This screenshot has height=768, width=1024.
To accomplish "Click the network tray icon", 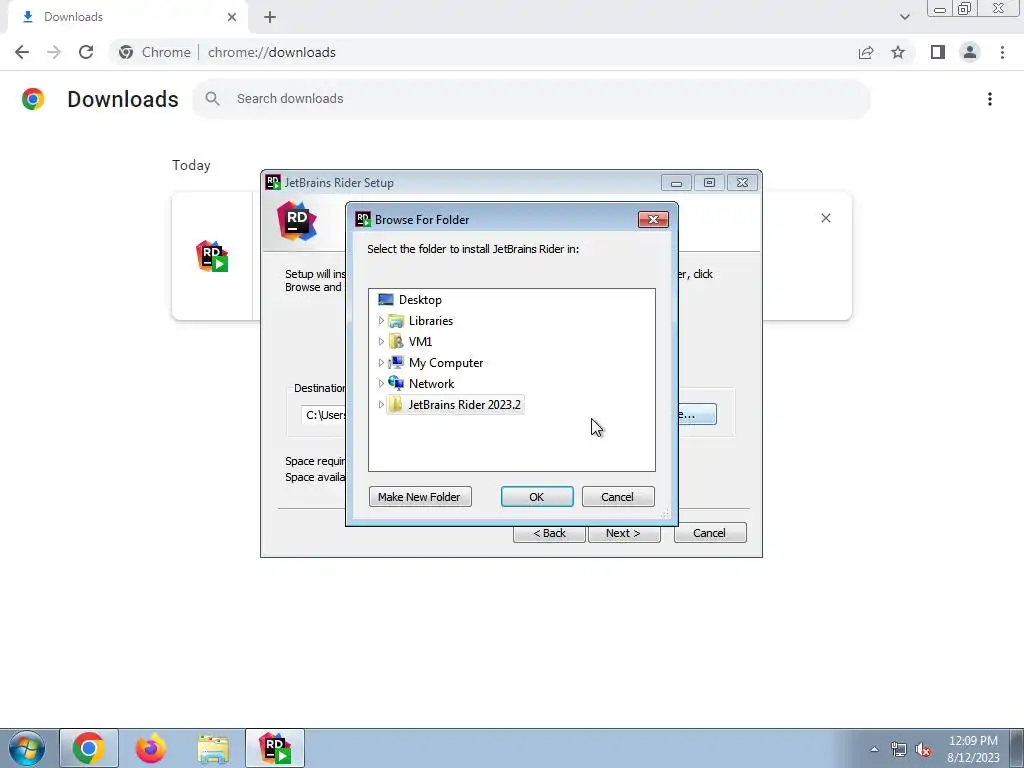I will tap(899, 750).
